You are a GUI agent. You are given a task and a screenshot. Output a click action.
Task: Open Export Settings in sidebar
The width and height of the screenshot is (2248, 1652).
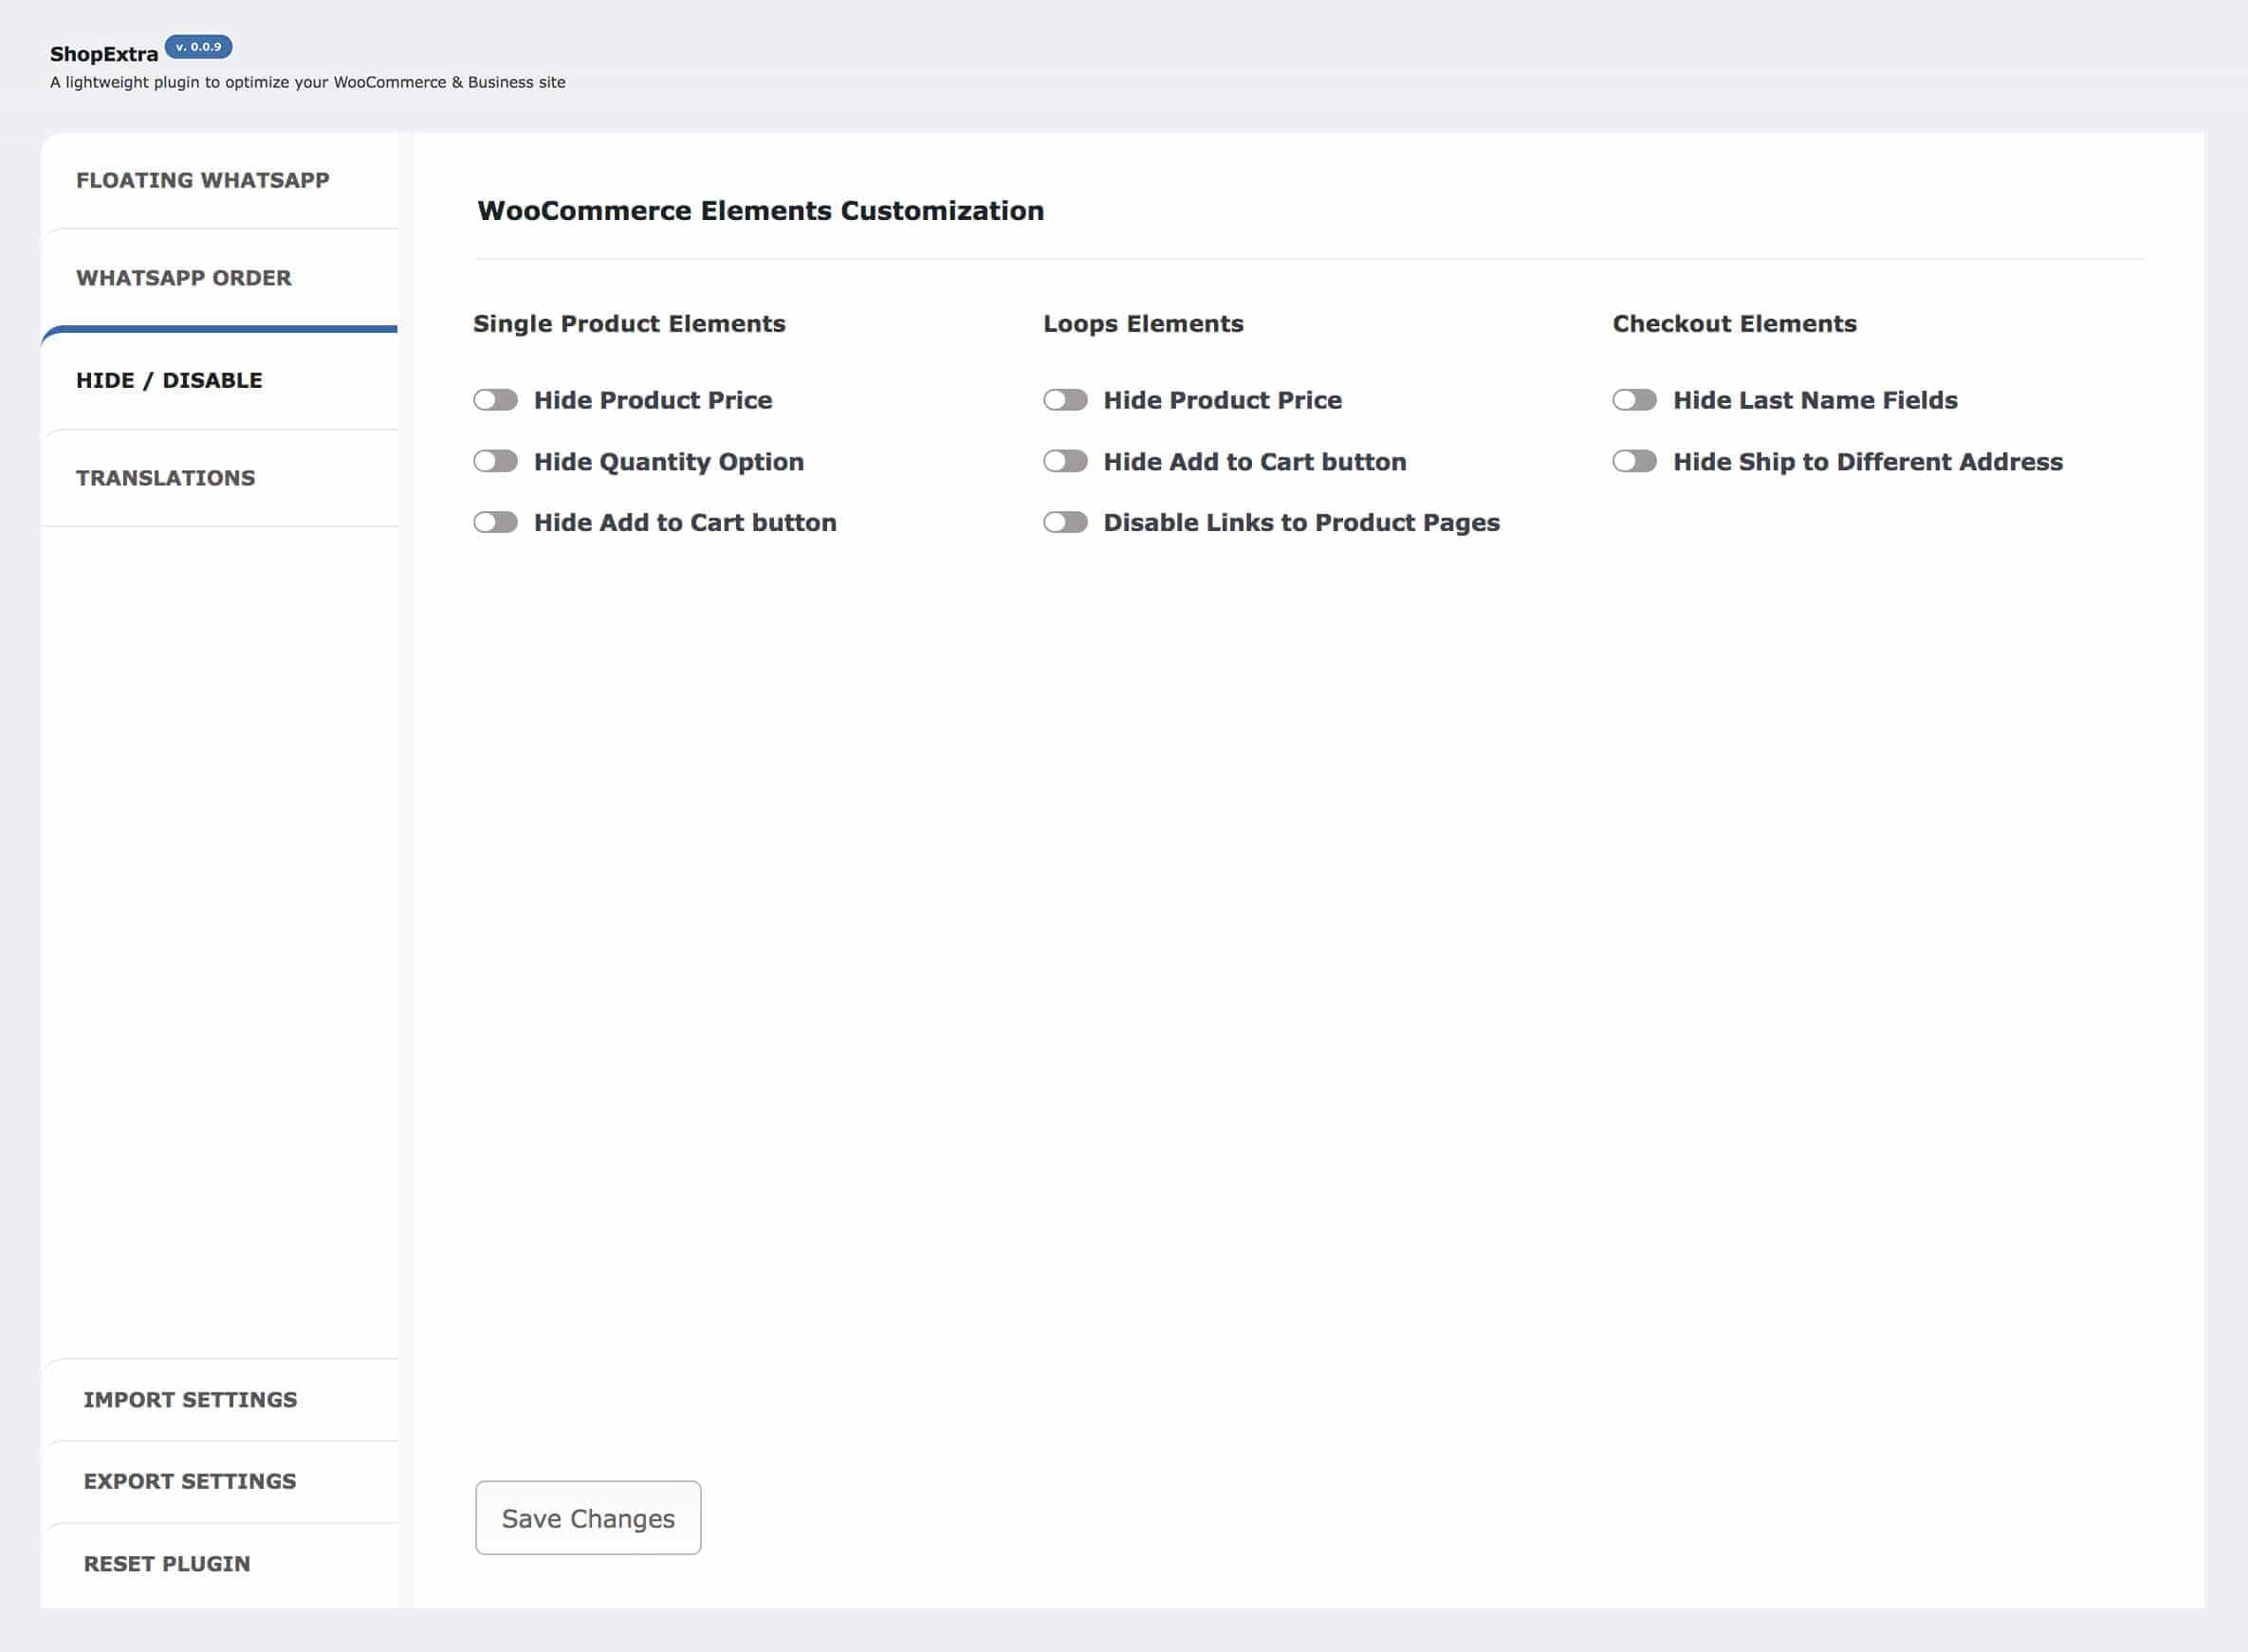219,1482
